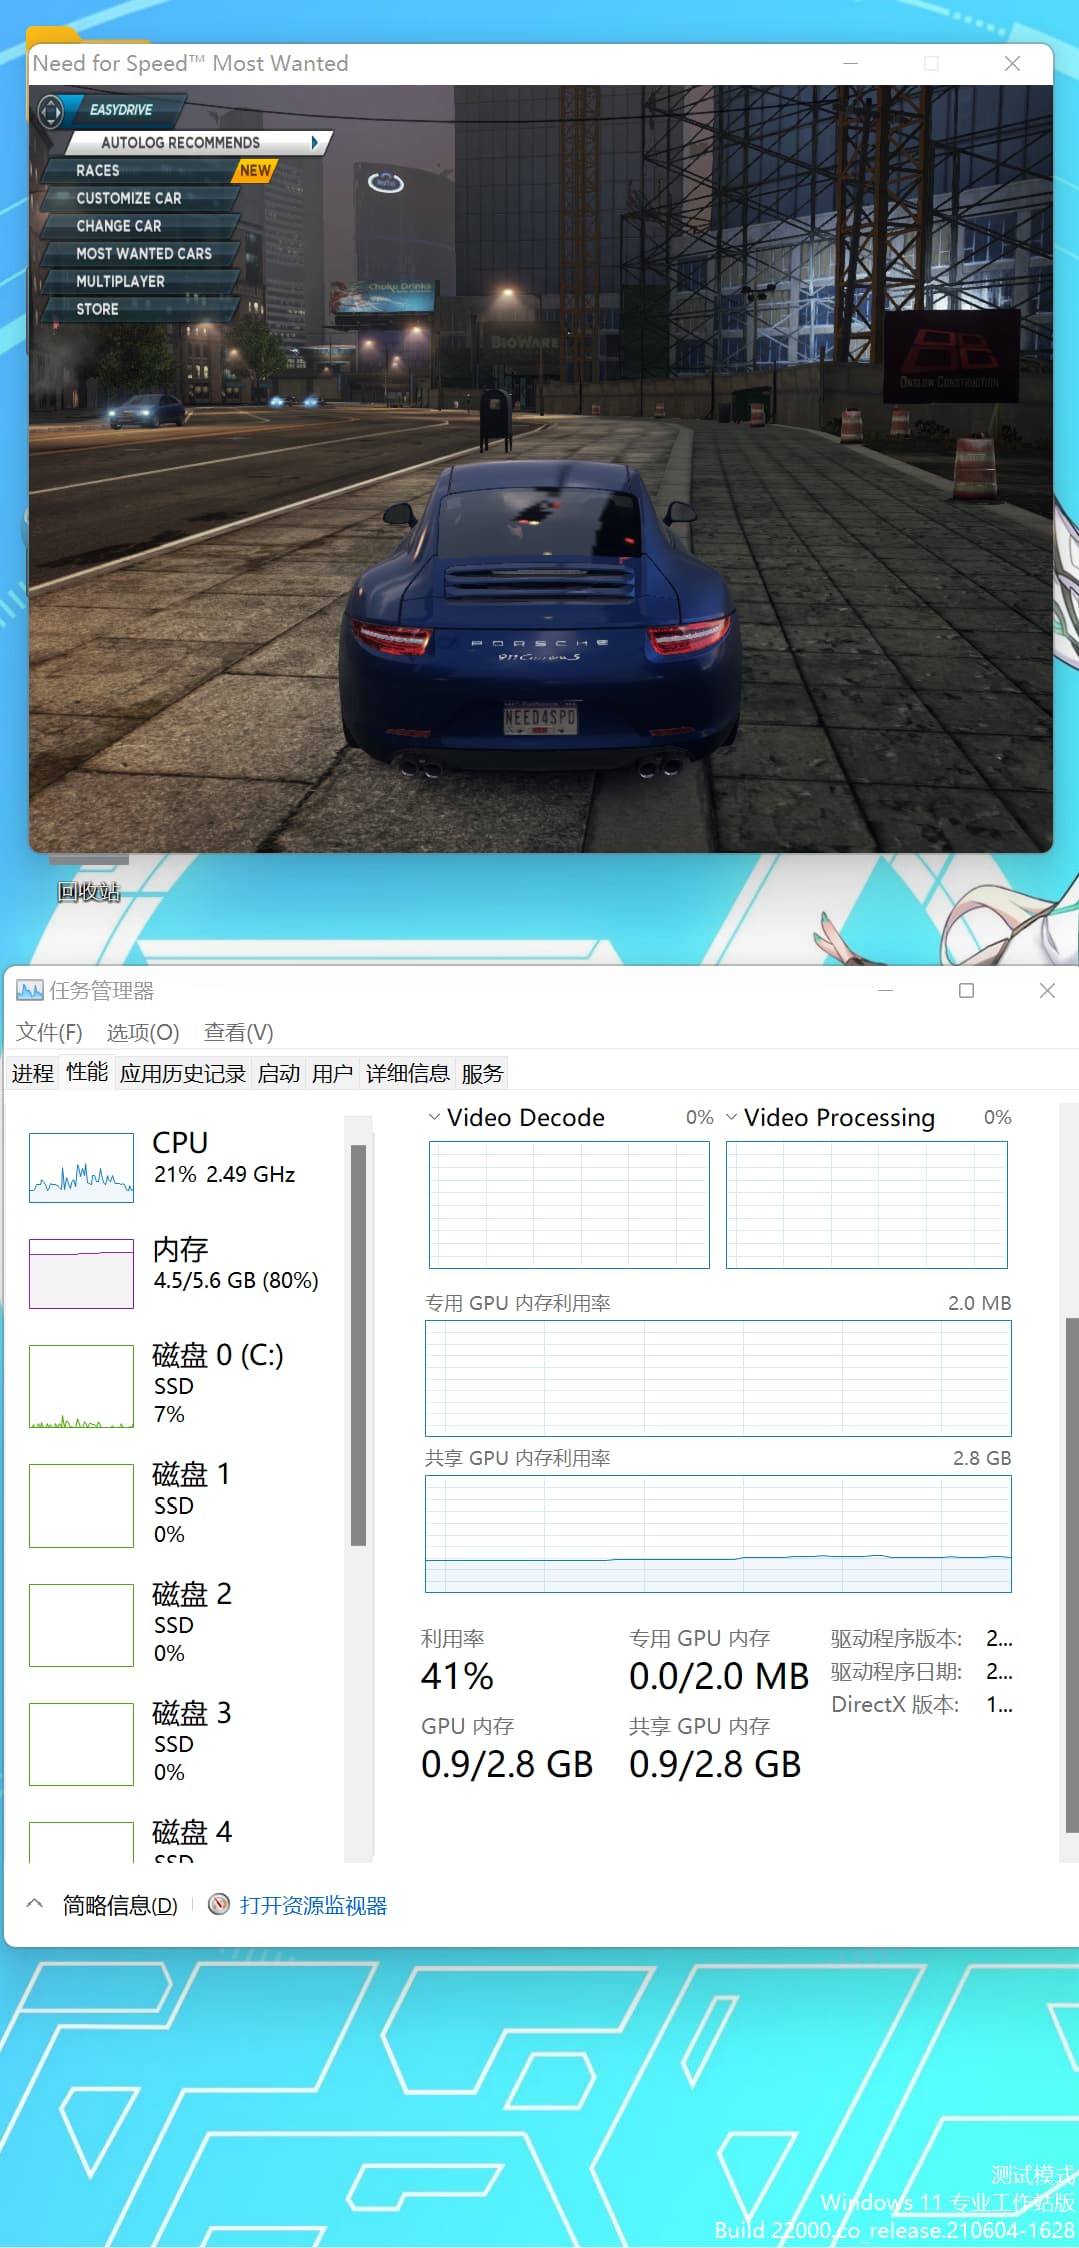This screenshot has height=2248, width=1079.
Task: Click the EASYDRIVE header label
Action: (121, 109)
